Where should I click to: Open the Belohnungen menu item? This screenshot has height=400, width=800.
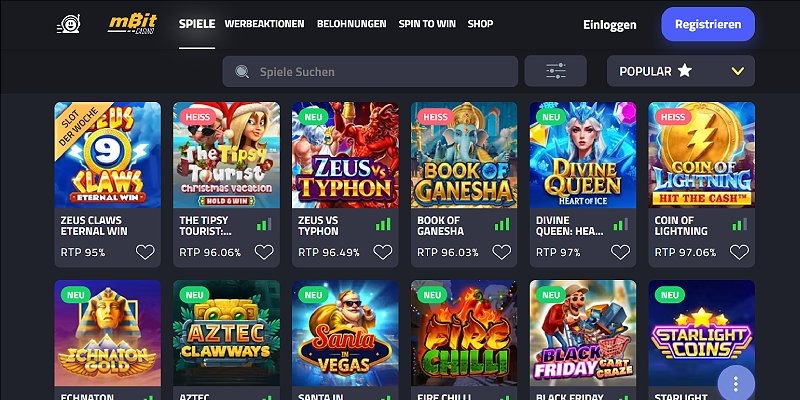pos(352,23)
